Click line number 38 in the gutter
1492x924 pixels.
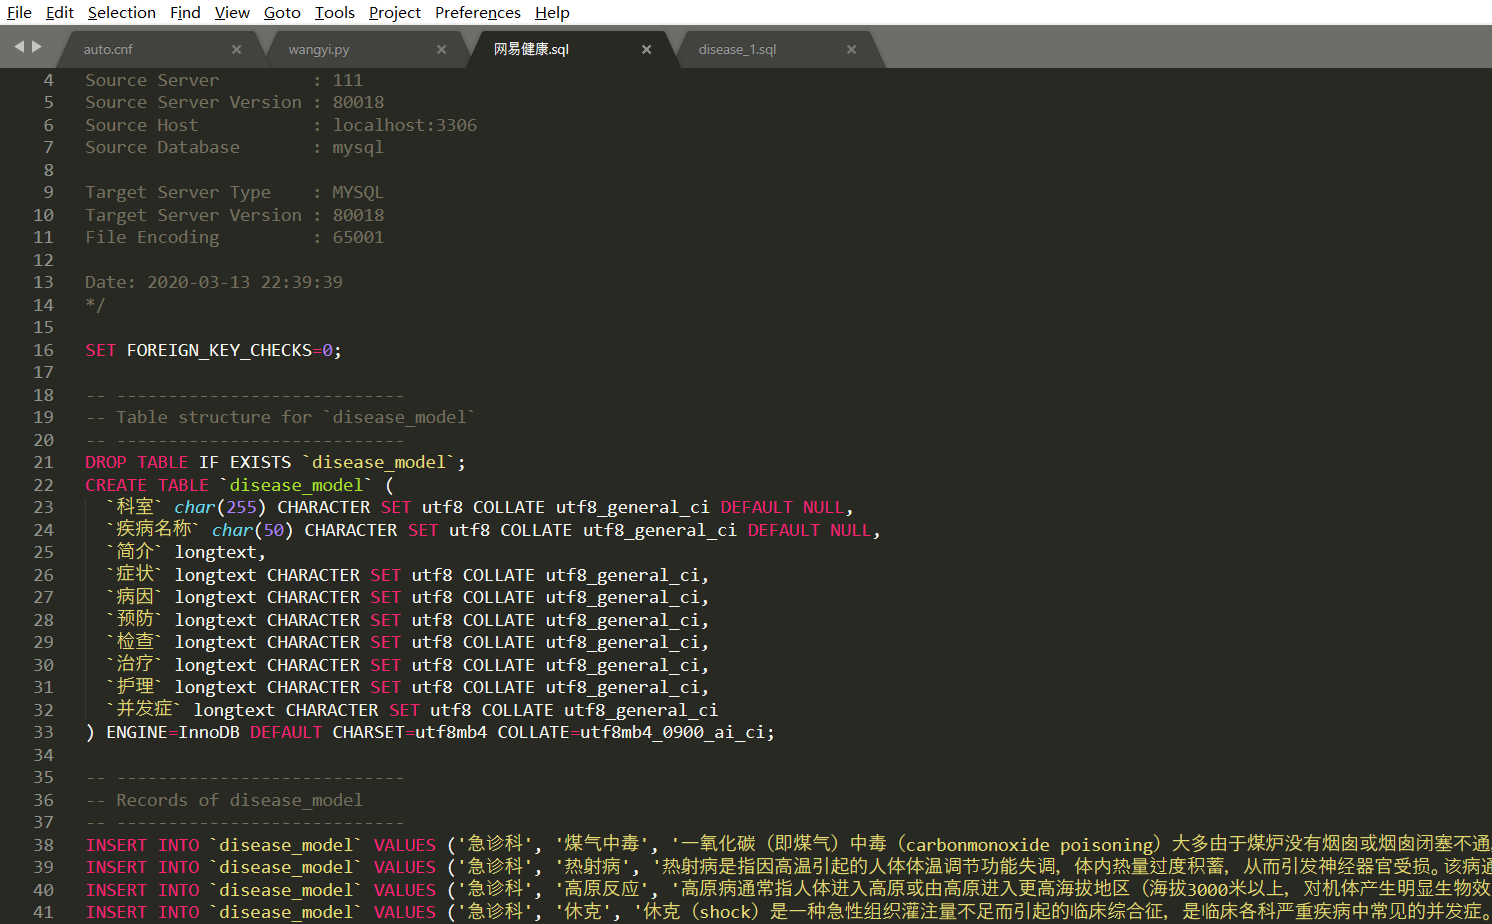pyautogui.click(x=43, y=845)
